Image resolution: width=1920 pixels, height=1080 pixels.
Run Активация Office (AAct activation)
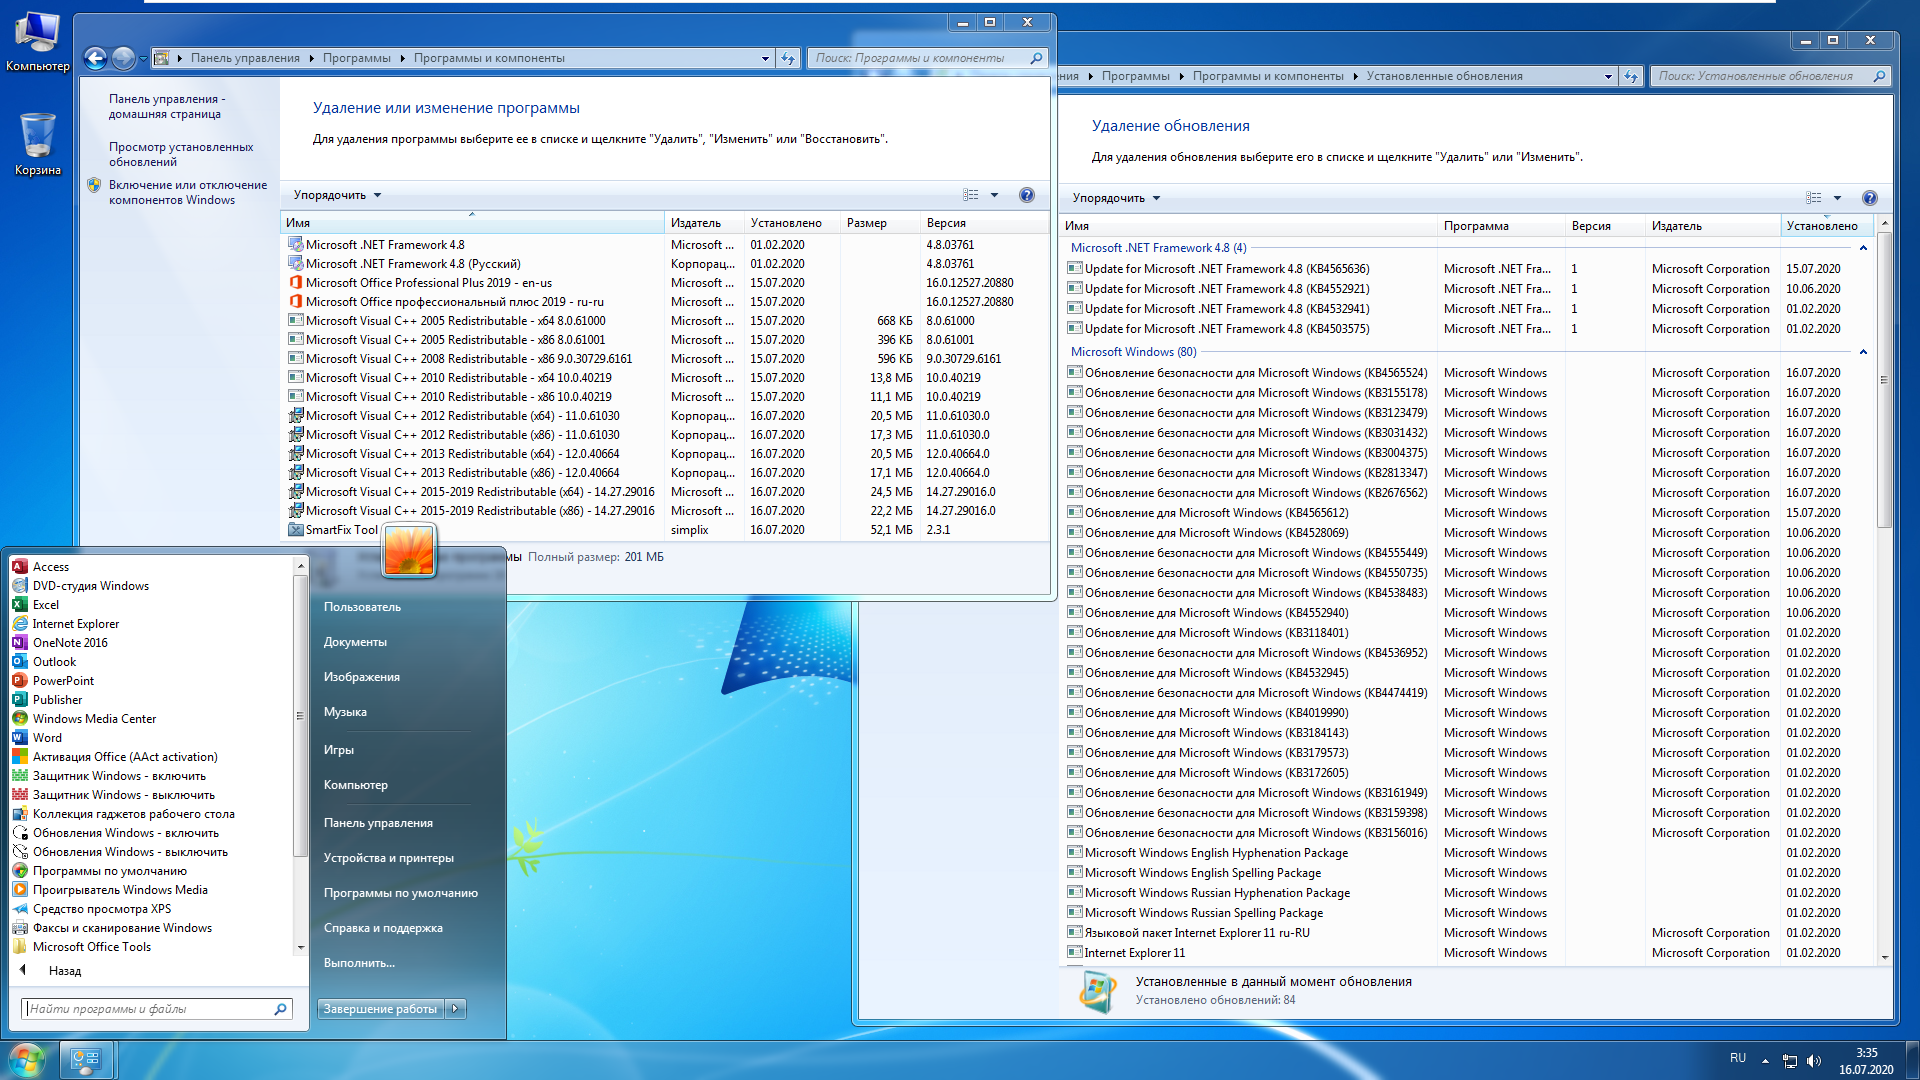pos(124,757)
